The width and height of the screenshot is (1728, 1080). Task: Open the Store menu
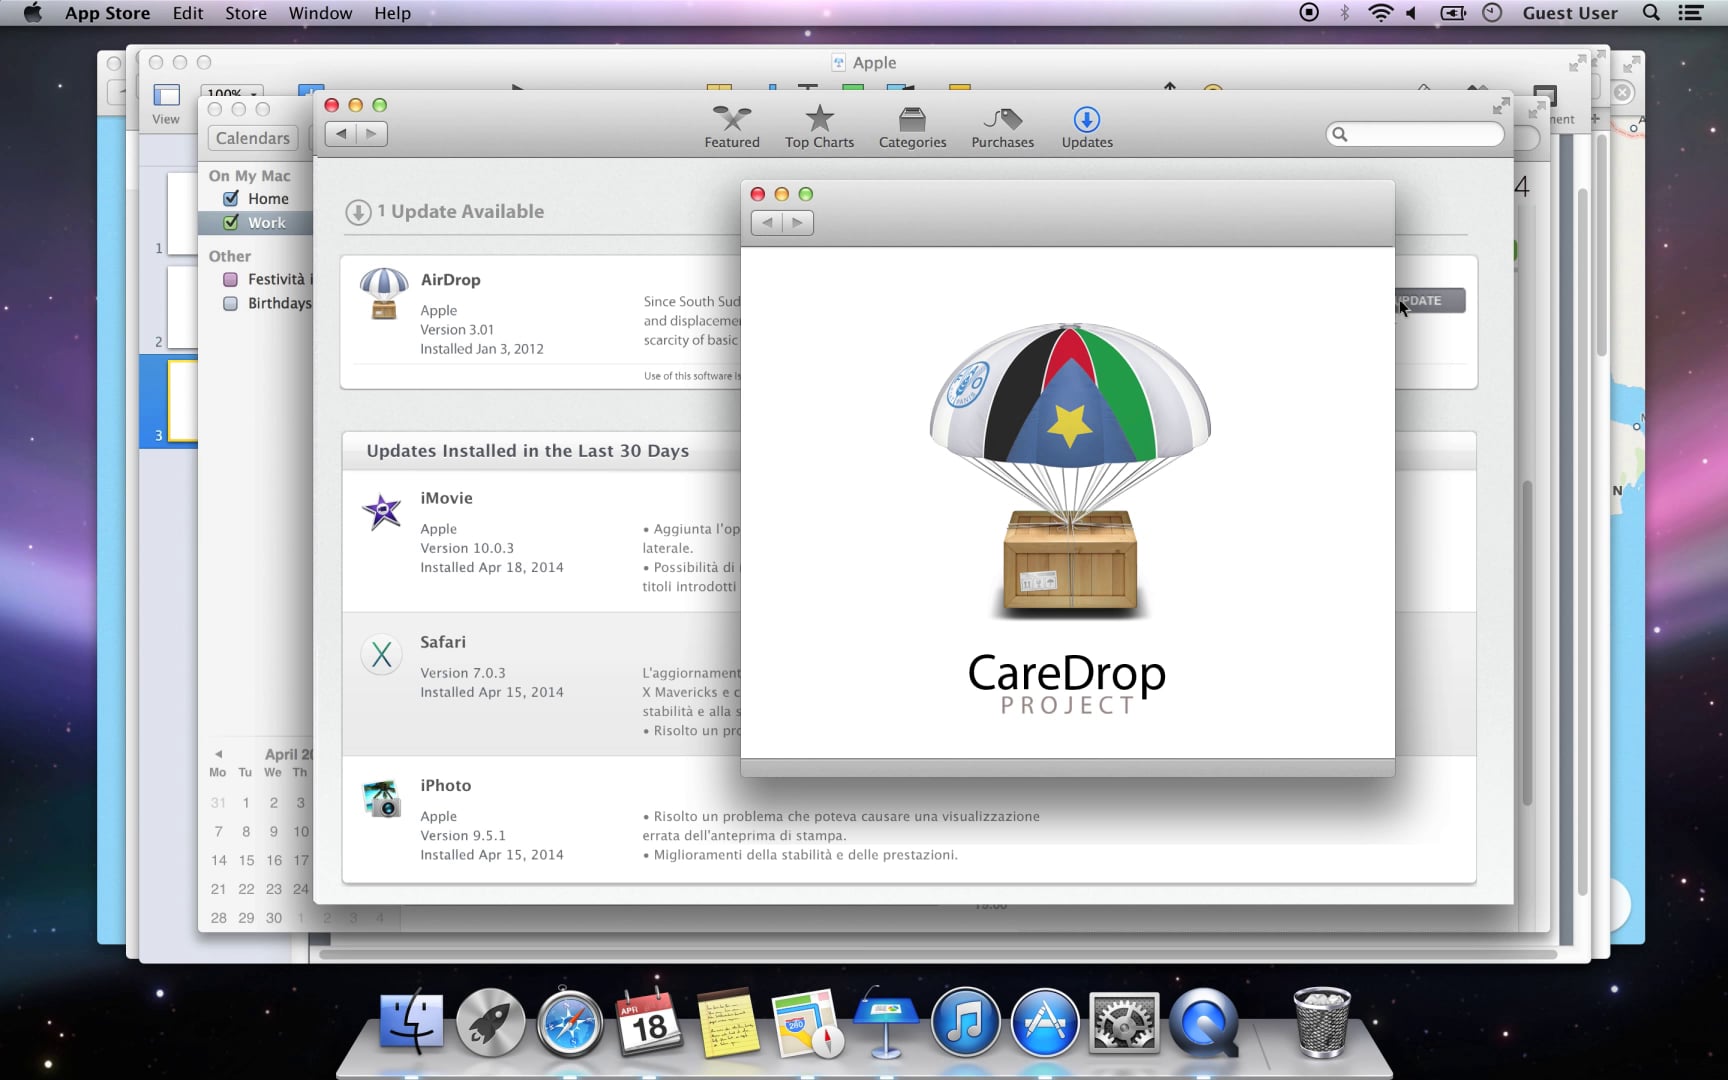[x=245, y=13]
